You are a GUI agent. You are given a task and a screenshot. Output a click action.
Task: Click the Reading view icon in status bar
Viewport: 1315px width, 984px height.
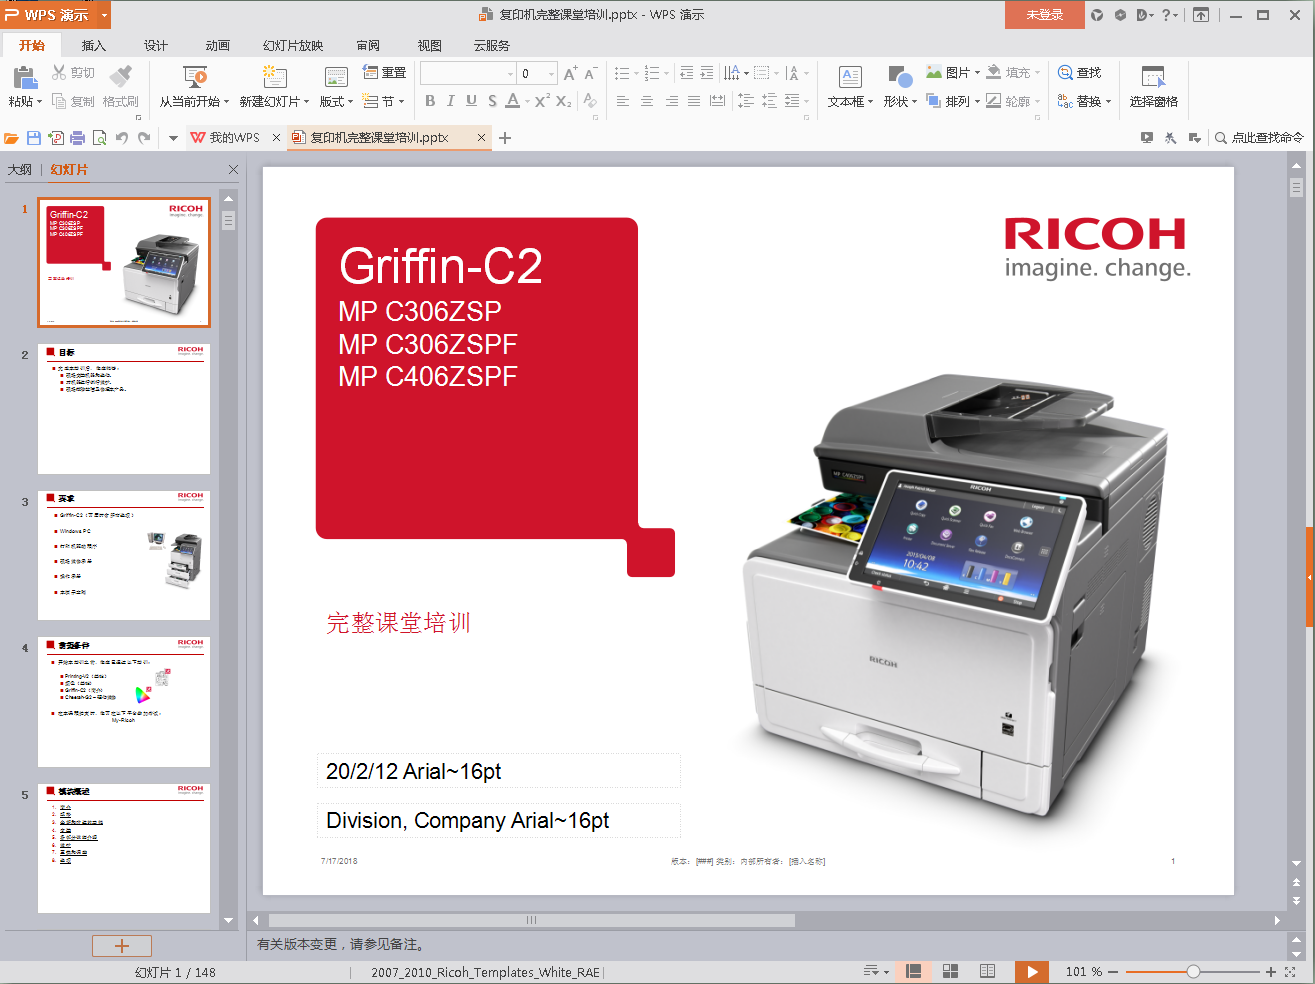click(x=987, y=971)
